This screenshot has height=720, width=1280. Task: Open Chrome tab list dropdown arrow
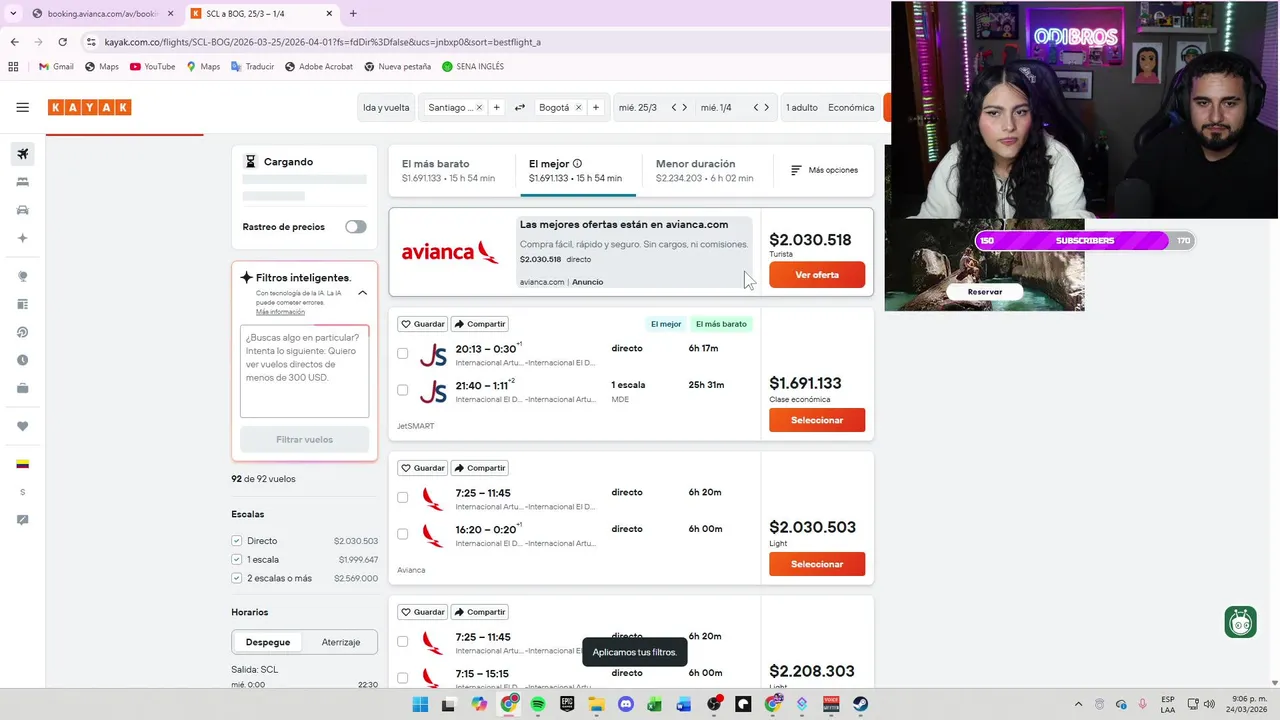tap(13, 13)
